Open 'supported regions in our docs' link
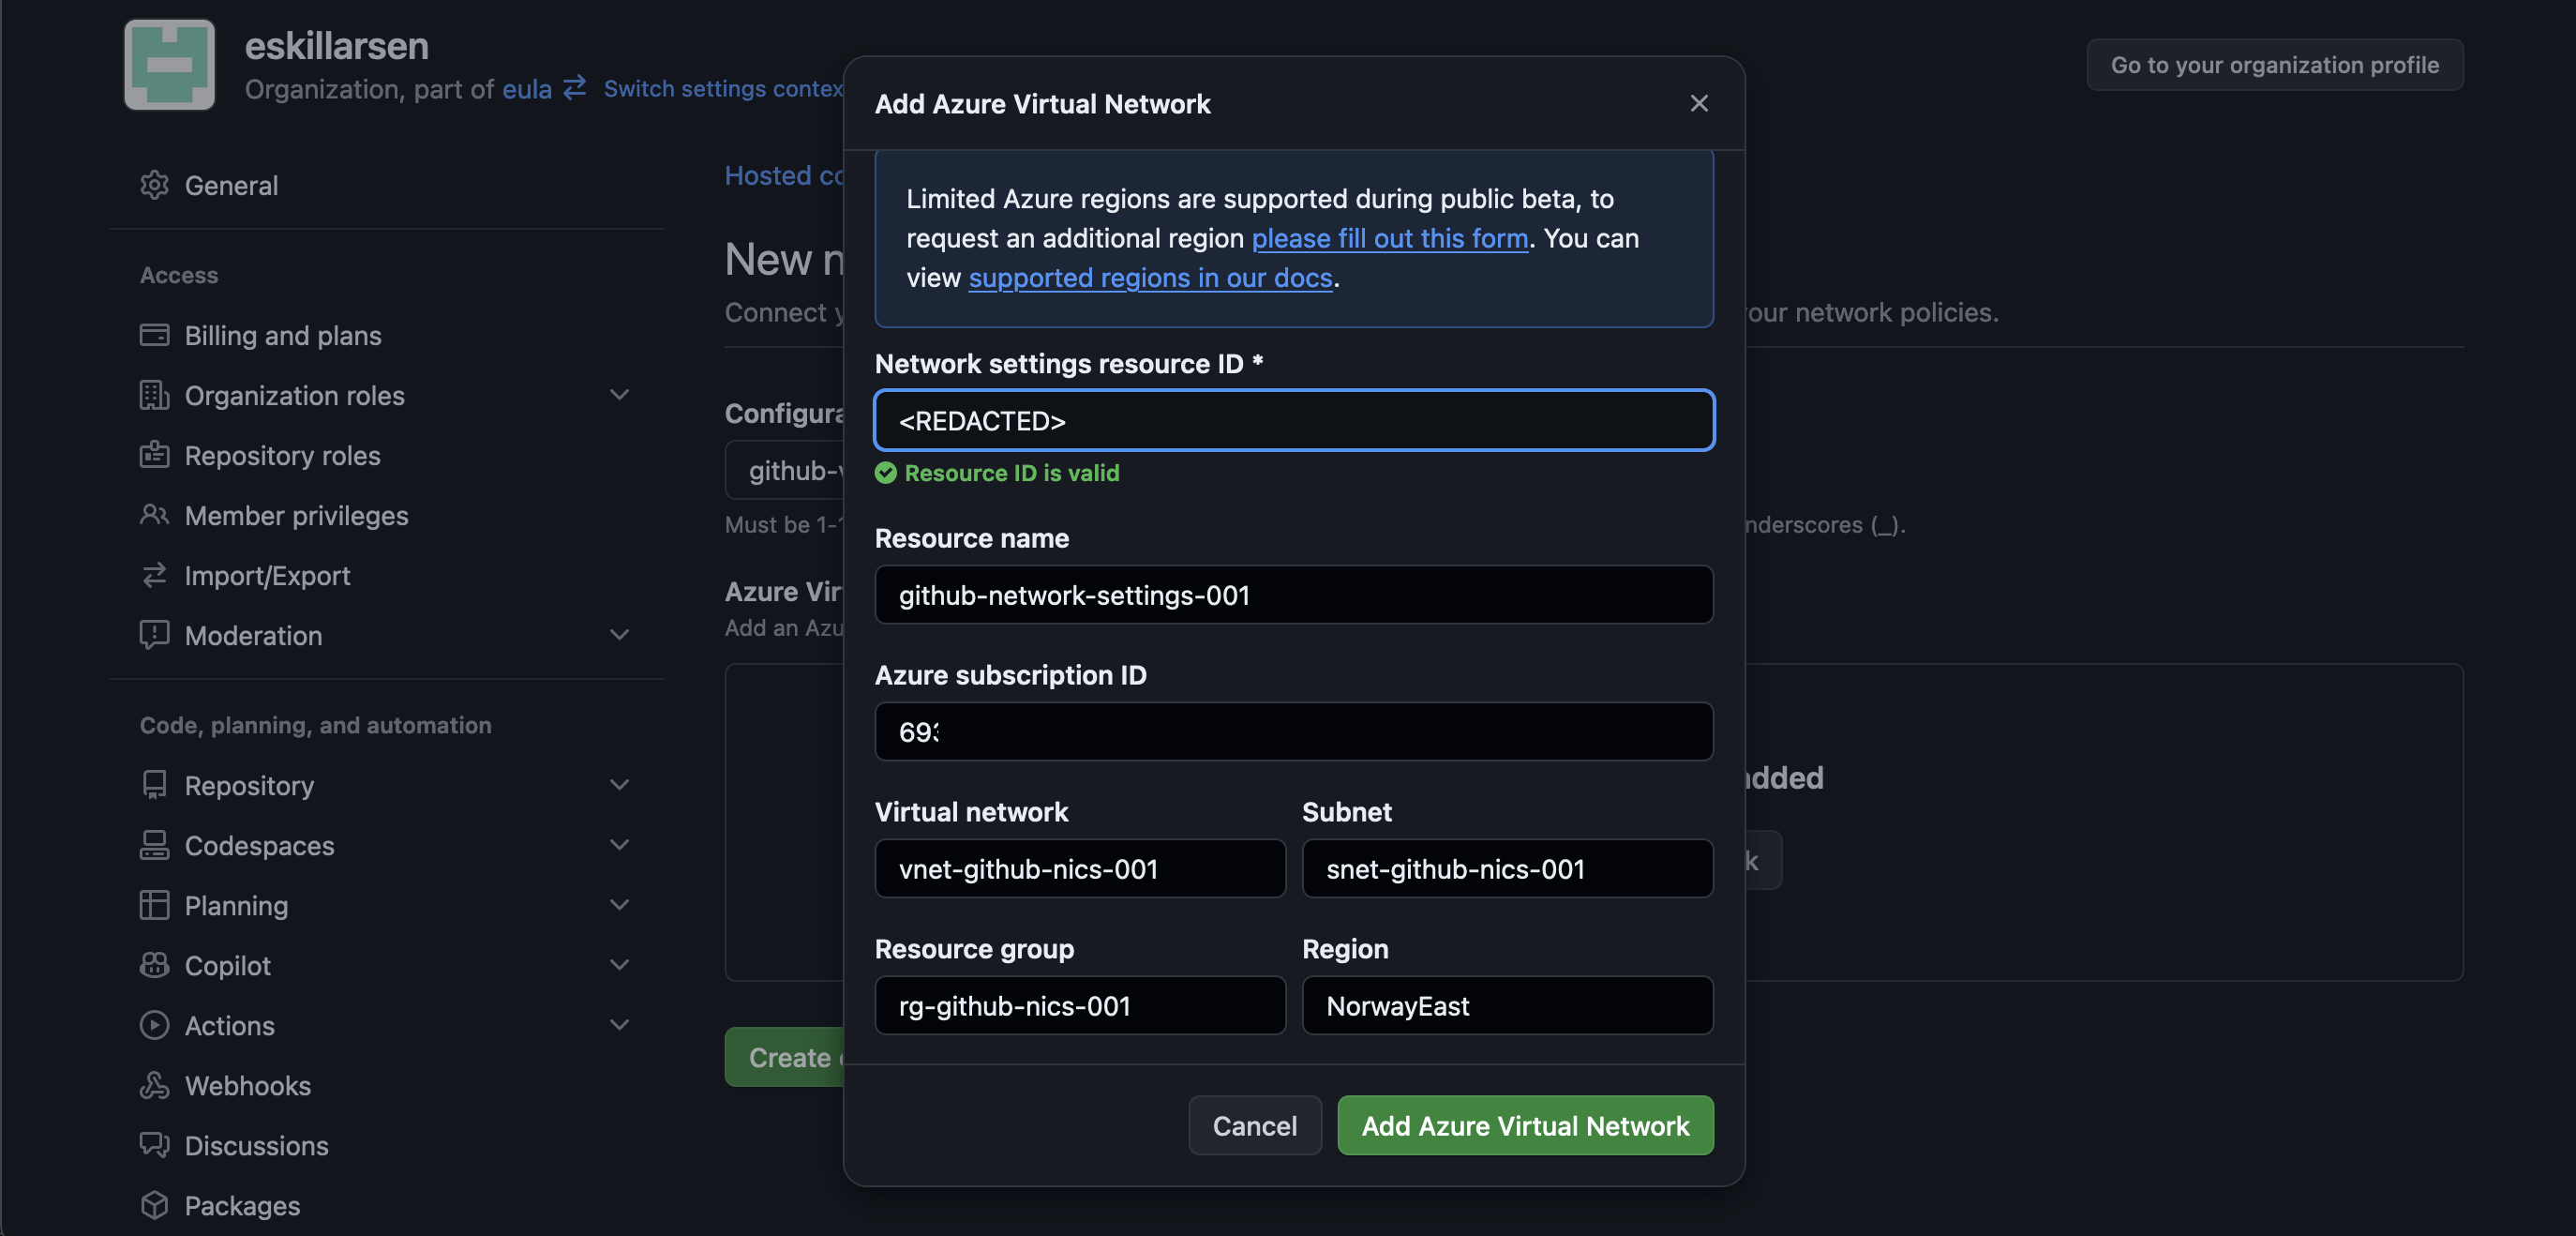 click(x=1150, y=277)
